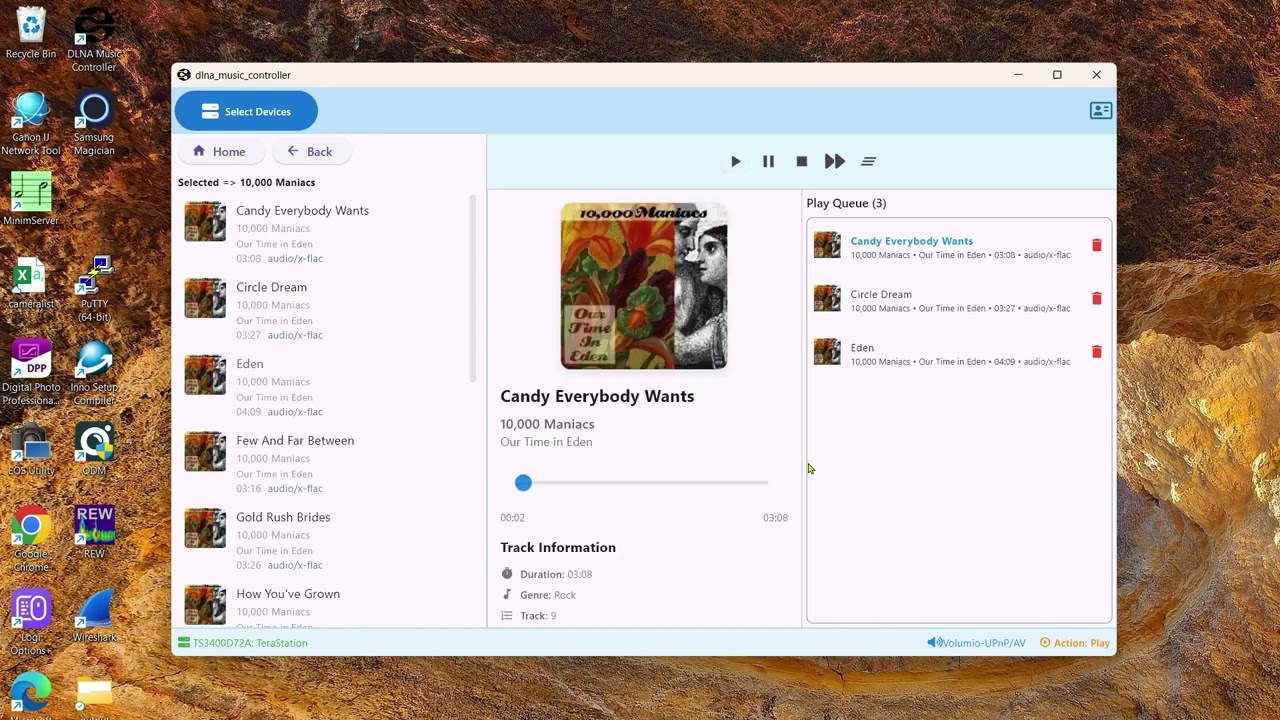Open Samsung Magician desktop shortcut
The image size is (1280, 720).
tap(94, 124)
